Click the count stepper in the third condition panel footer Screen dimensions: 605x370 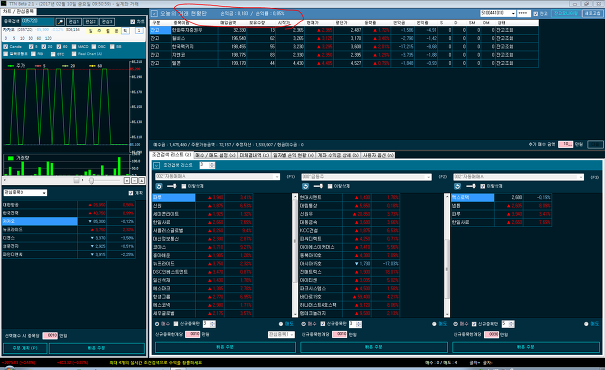pyautogui.click(x=508, y=324)
